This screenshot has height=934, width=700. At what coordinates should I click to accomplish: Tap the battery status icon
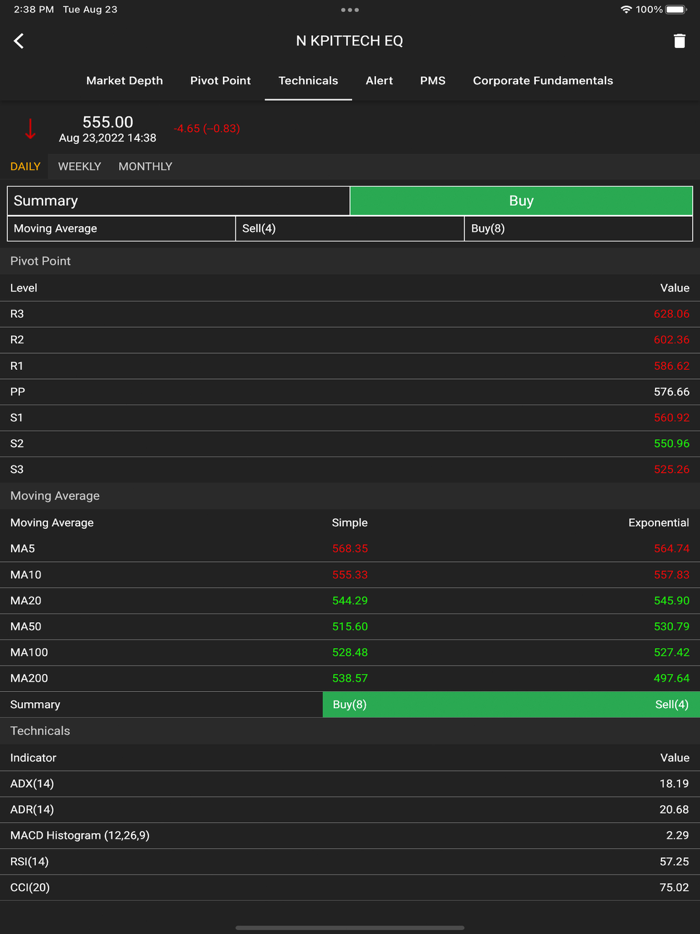point(677,10)
